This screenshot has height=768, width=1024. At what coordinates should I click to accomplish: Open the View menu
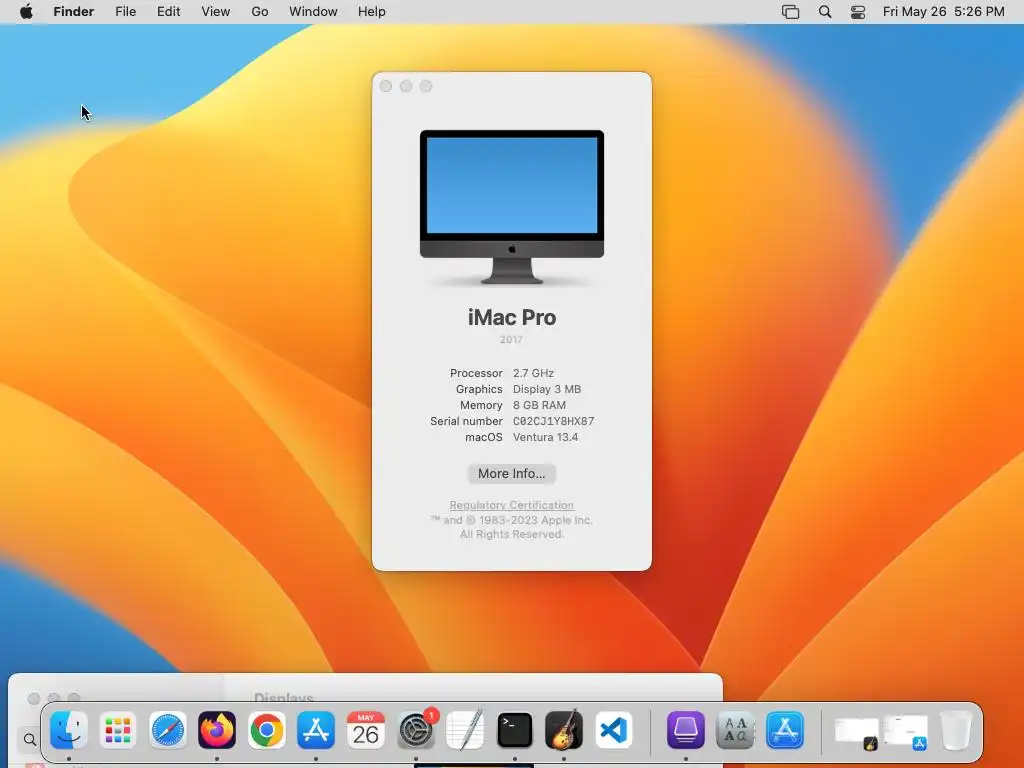coord(216,12)
